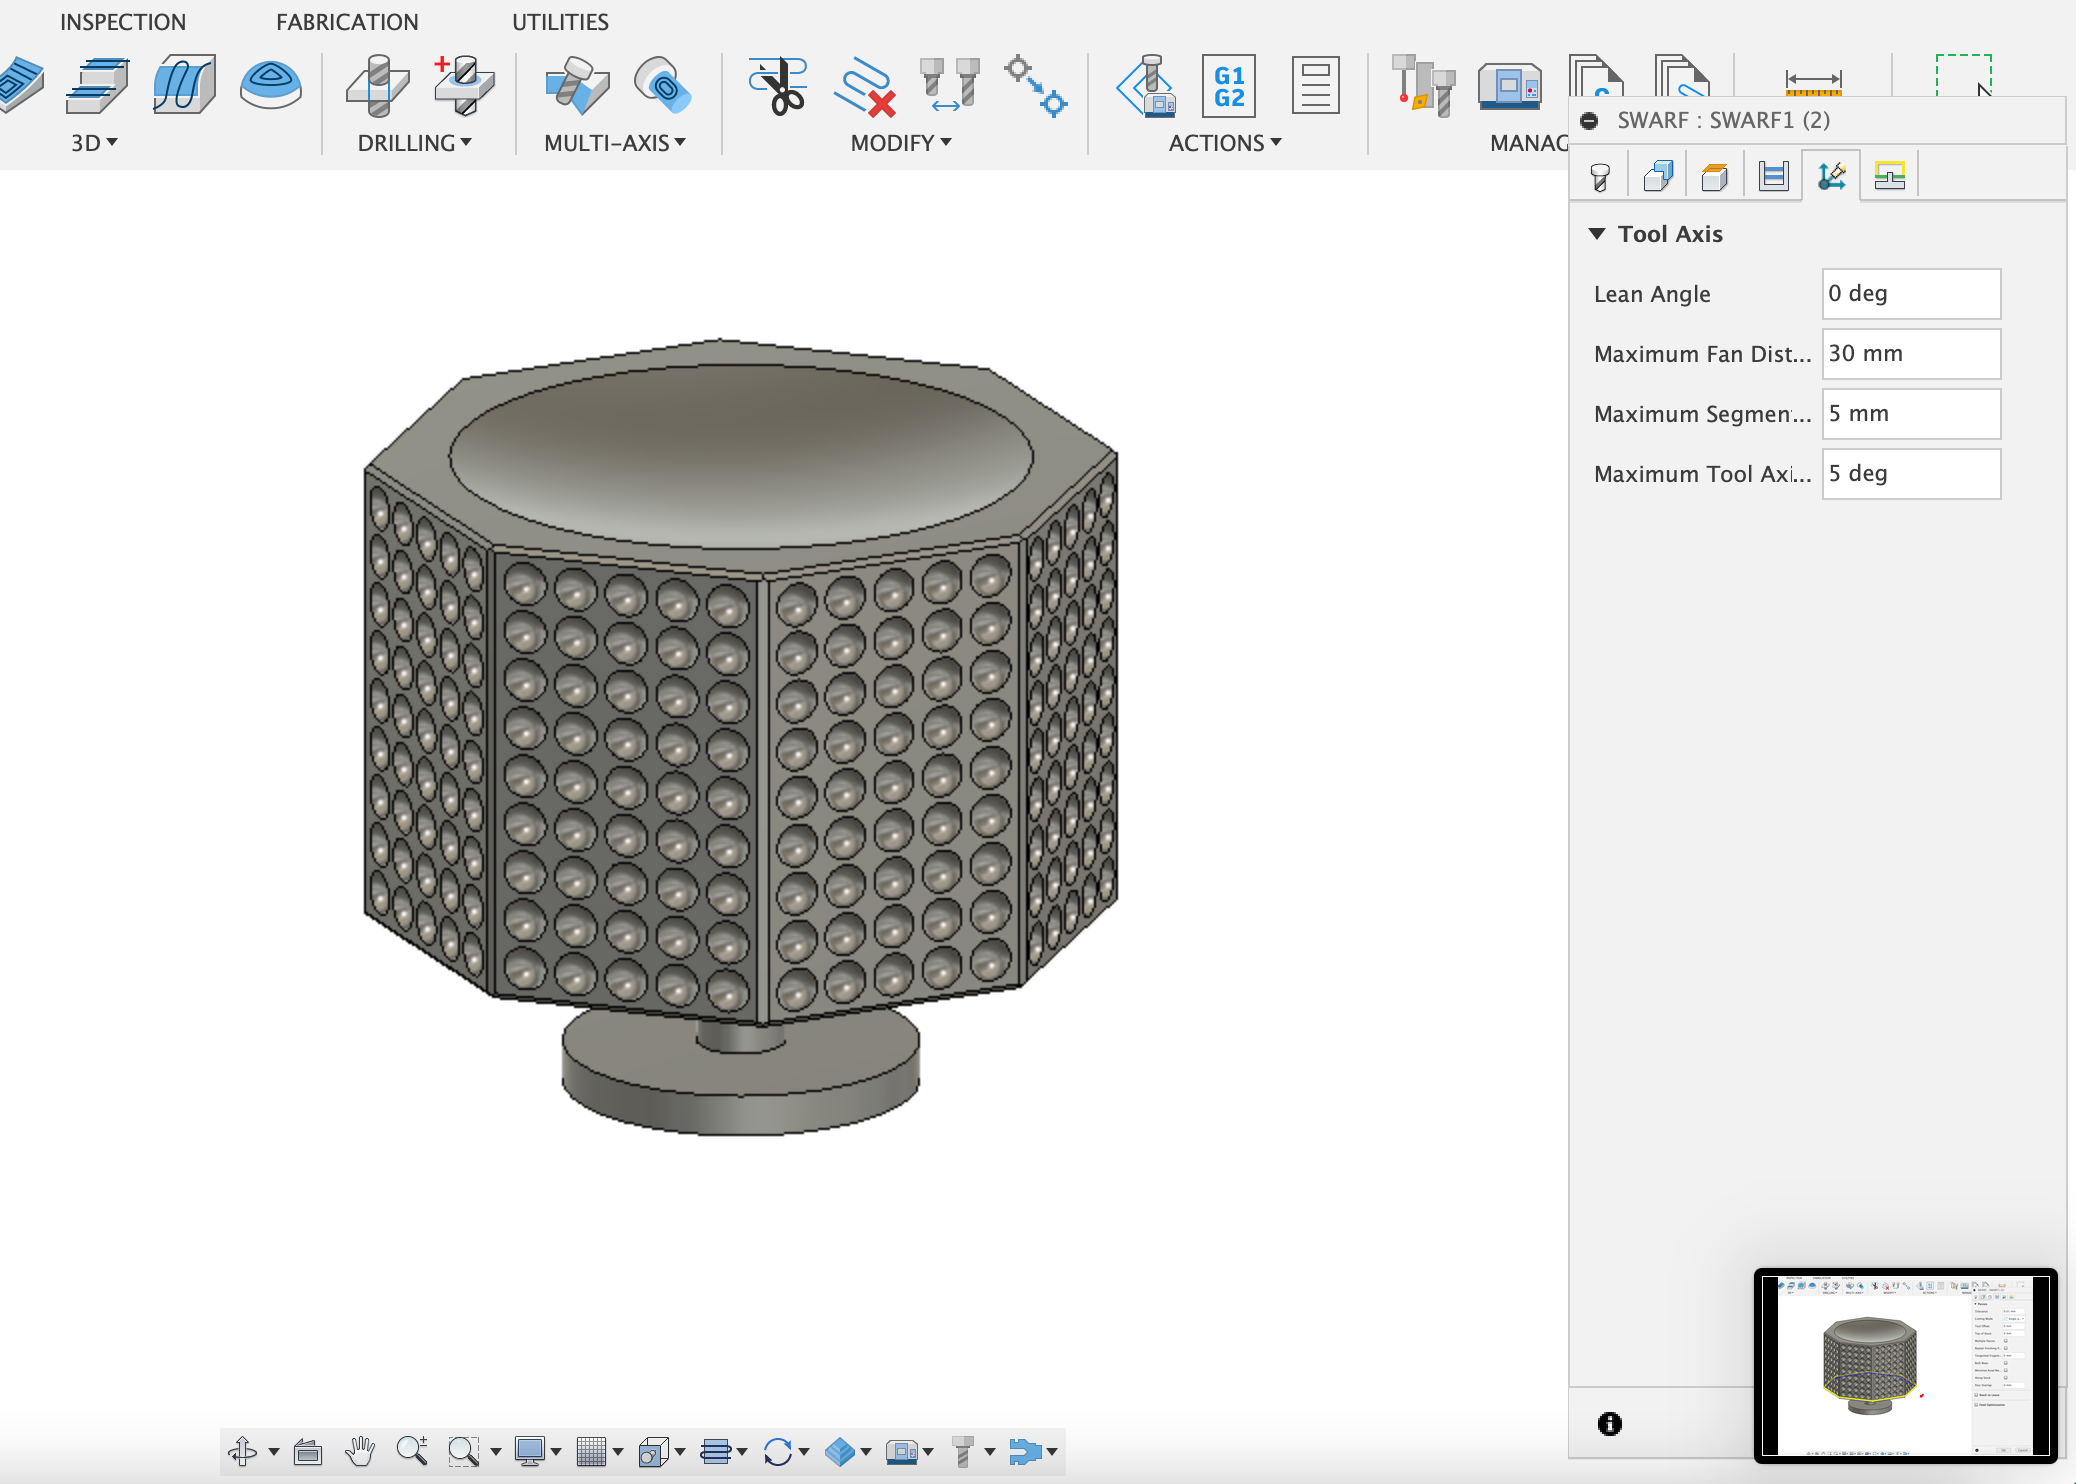The height and width of the screenshot is (1484, 2076).
Task: Edit the Lean Angle field
Action: tap(1910, 294)
